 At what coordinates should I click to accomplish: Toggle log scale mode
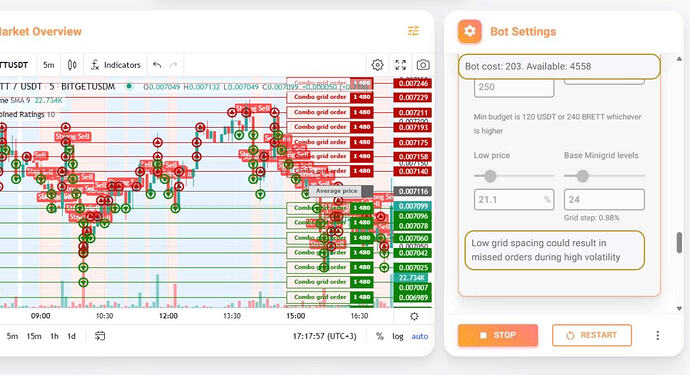tap(398, 336)
